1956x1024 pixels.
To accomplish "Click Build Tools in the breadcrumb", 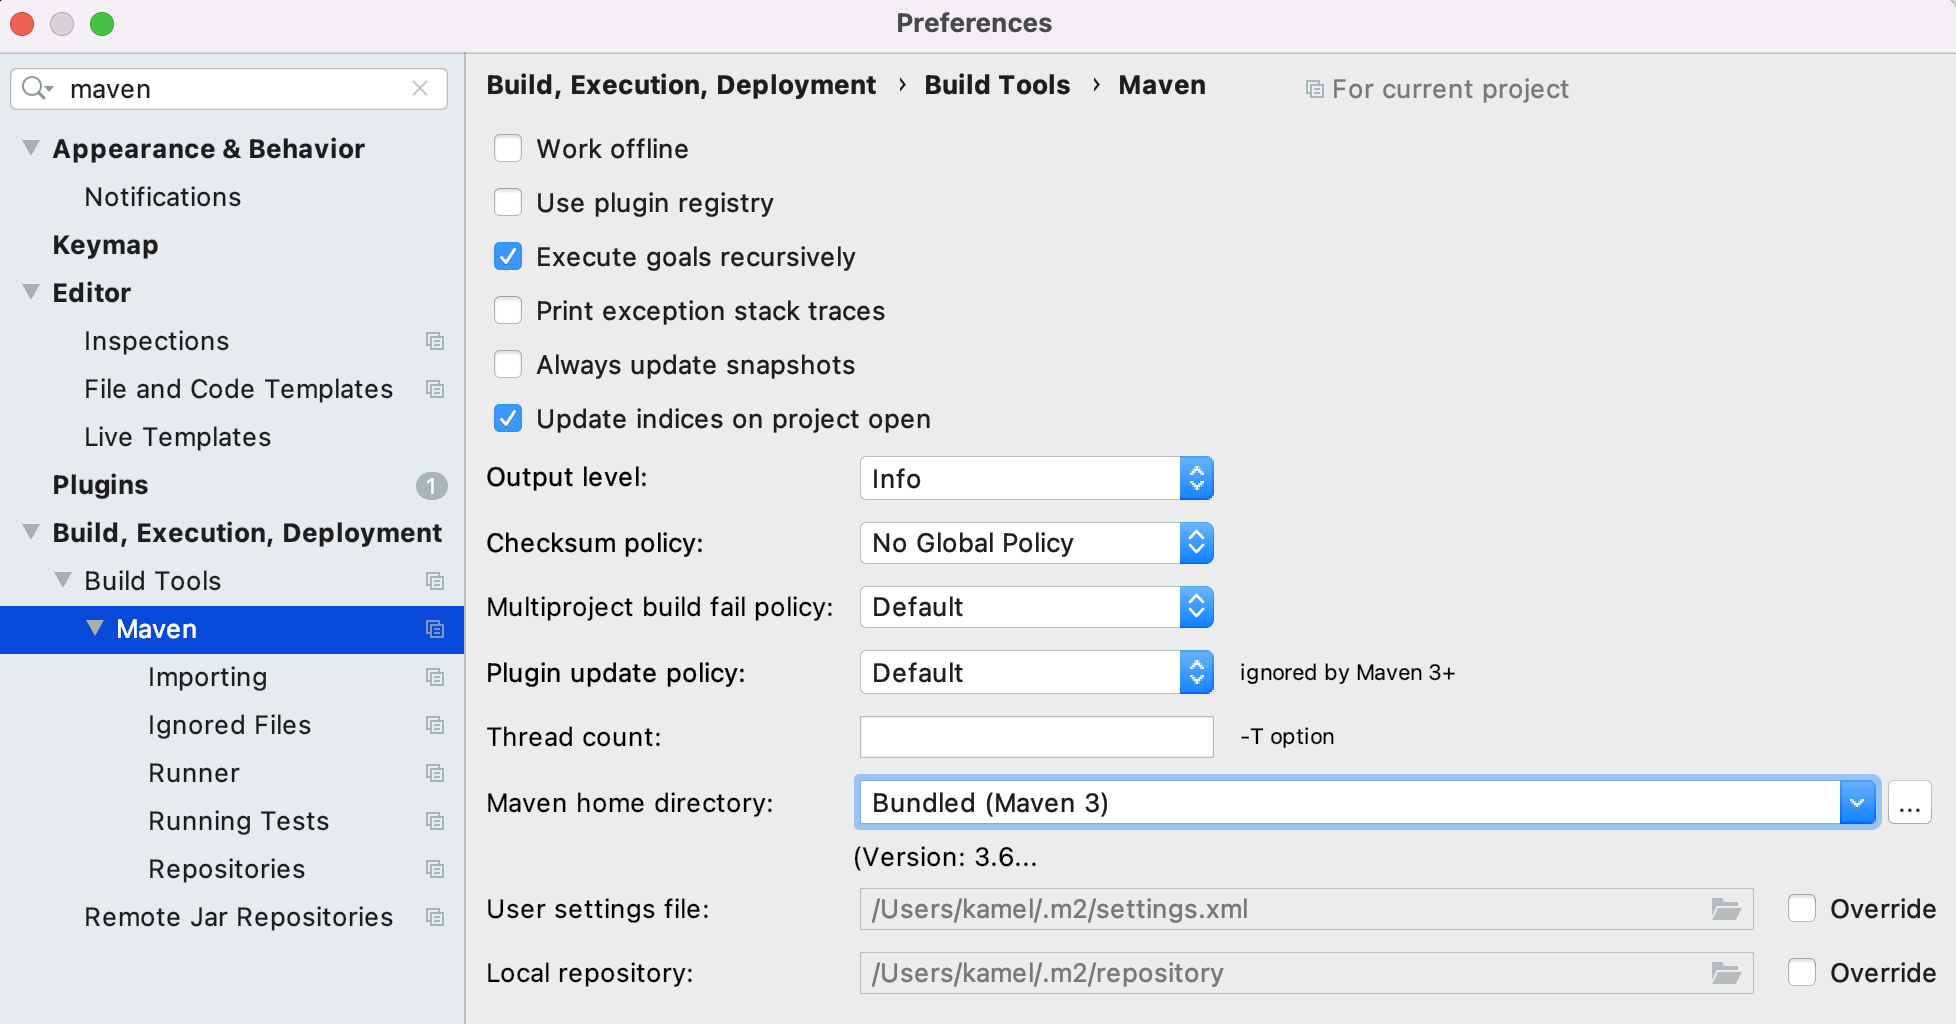I will tap(997, 85).
